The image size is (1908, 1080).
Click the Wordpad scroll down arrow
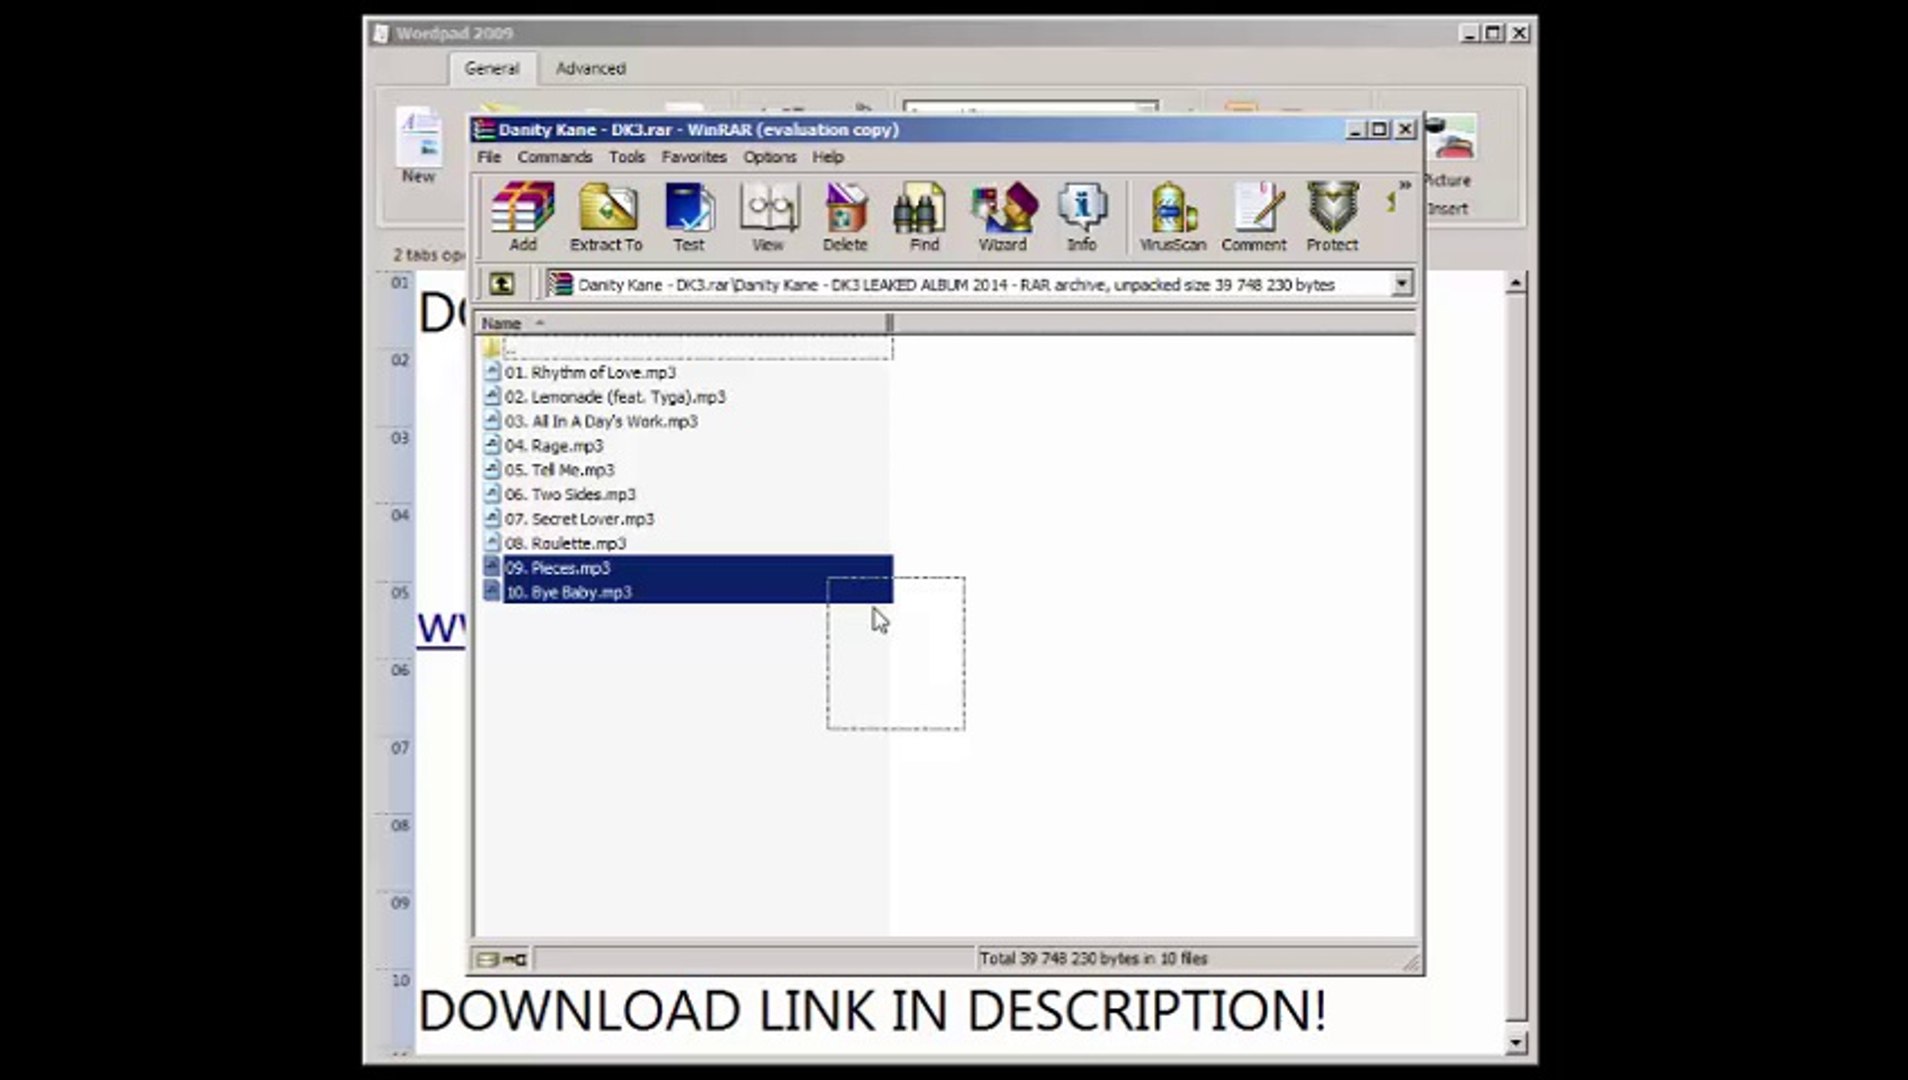click(1516, 1043)
